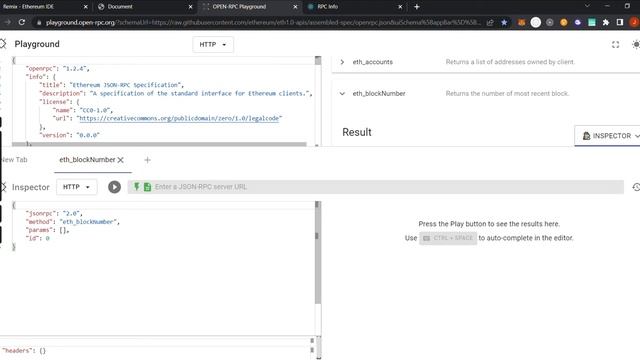Open the Inspector HTTP transport dropdown
Screen dimensions: 640x360
coord(76,187)
